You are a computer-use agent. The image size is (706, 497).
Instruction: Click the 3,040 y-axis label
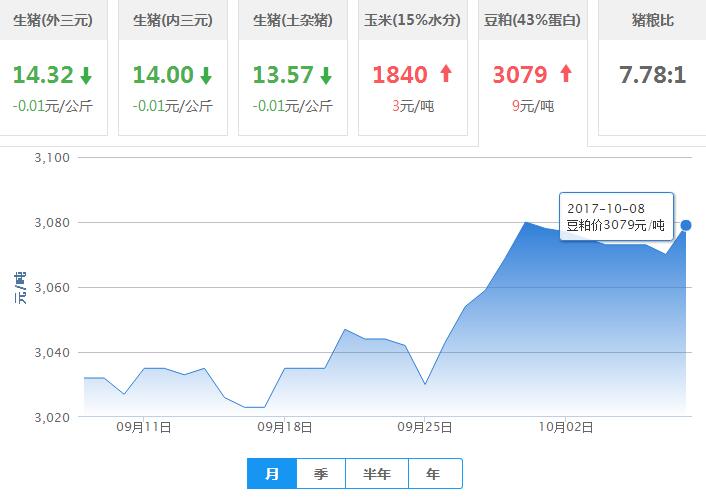click(x=52, y=352)
